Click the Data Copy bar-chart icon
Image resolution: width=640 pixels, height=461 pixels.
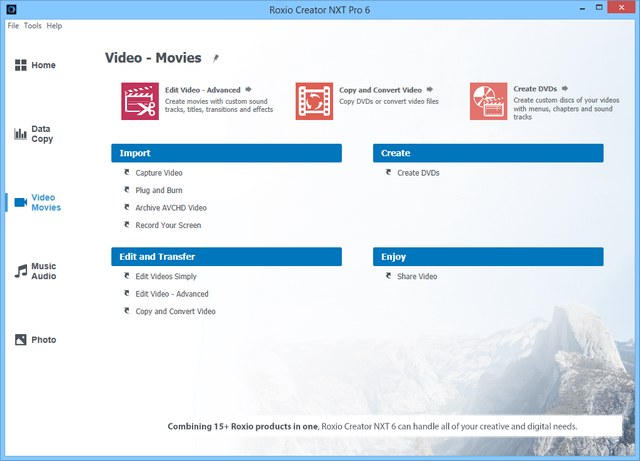[20, 134]
